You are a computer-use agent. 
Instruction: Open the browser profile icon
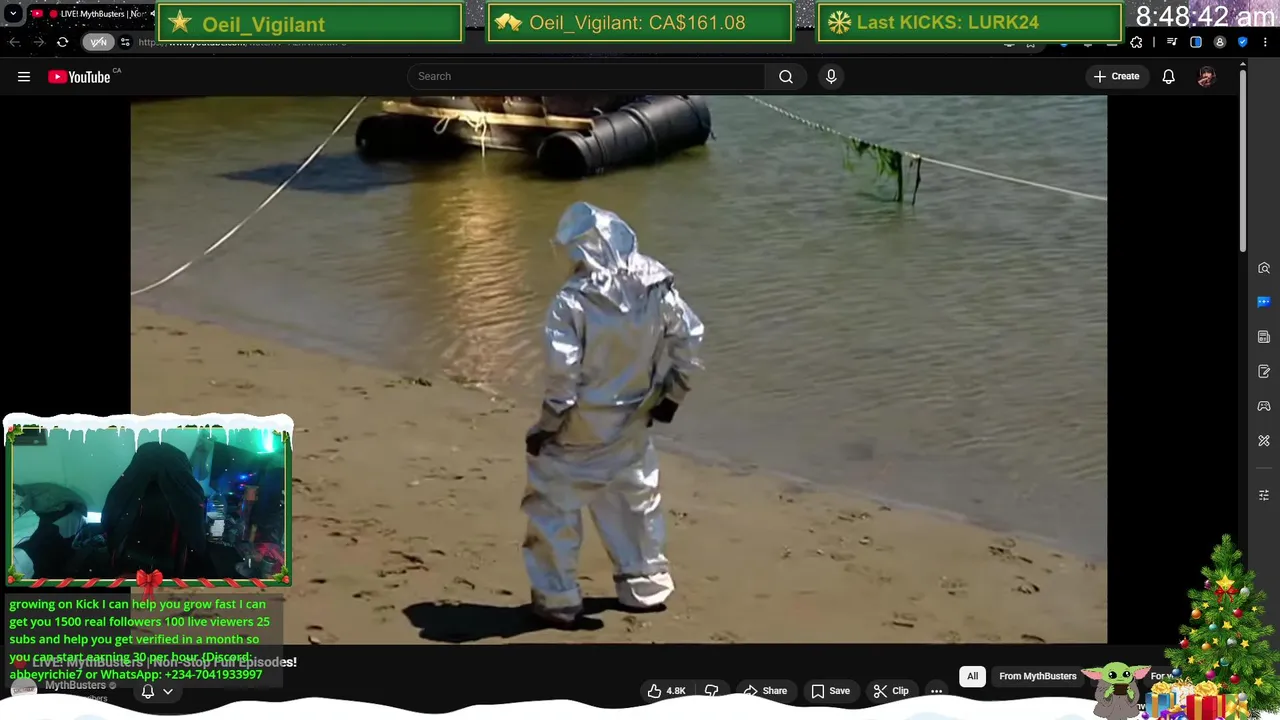click(x=1219, y=42)
